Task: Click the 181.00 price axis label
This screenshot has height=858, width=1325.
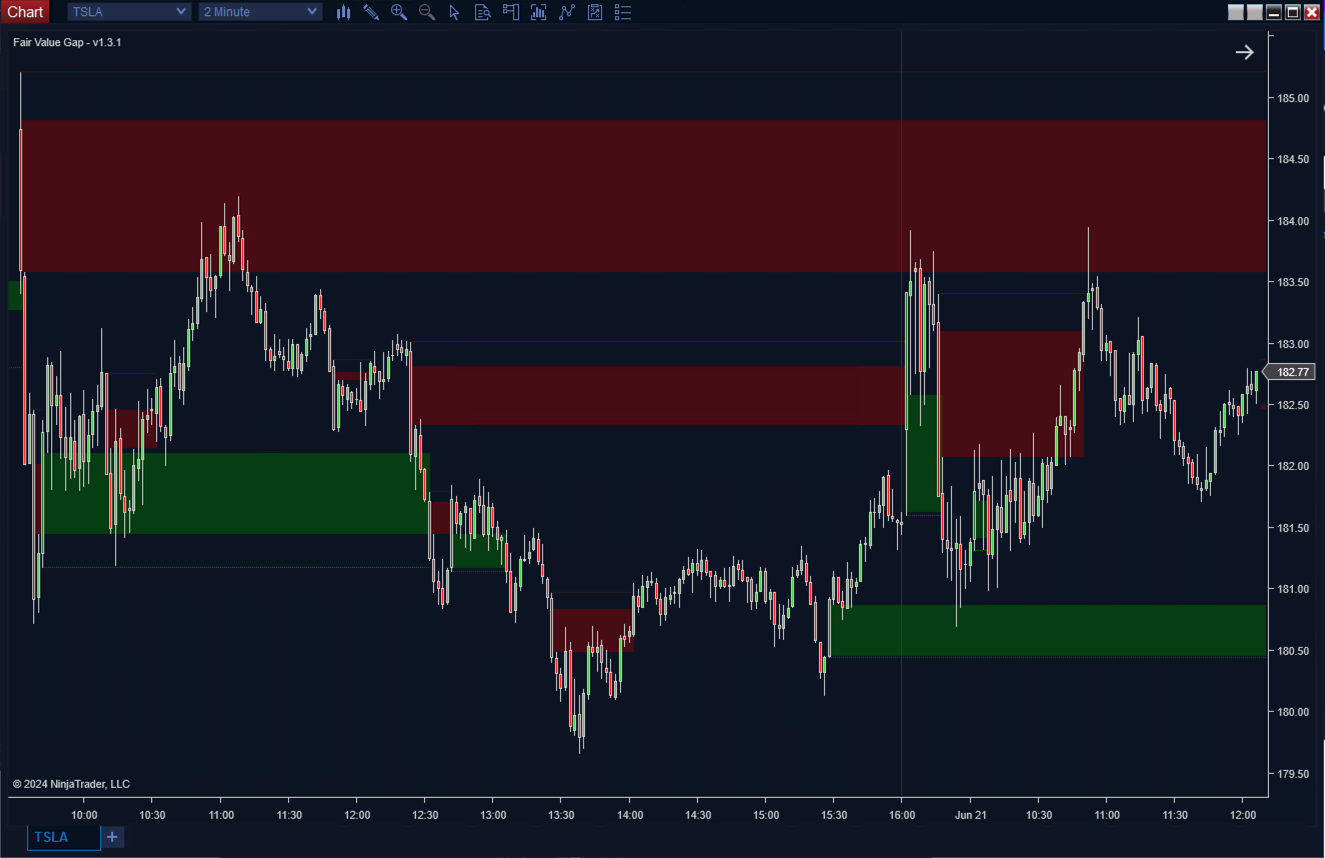Action: [x=1293, y=589]
